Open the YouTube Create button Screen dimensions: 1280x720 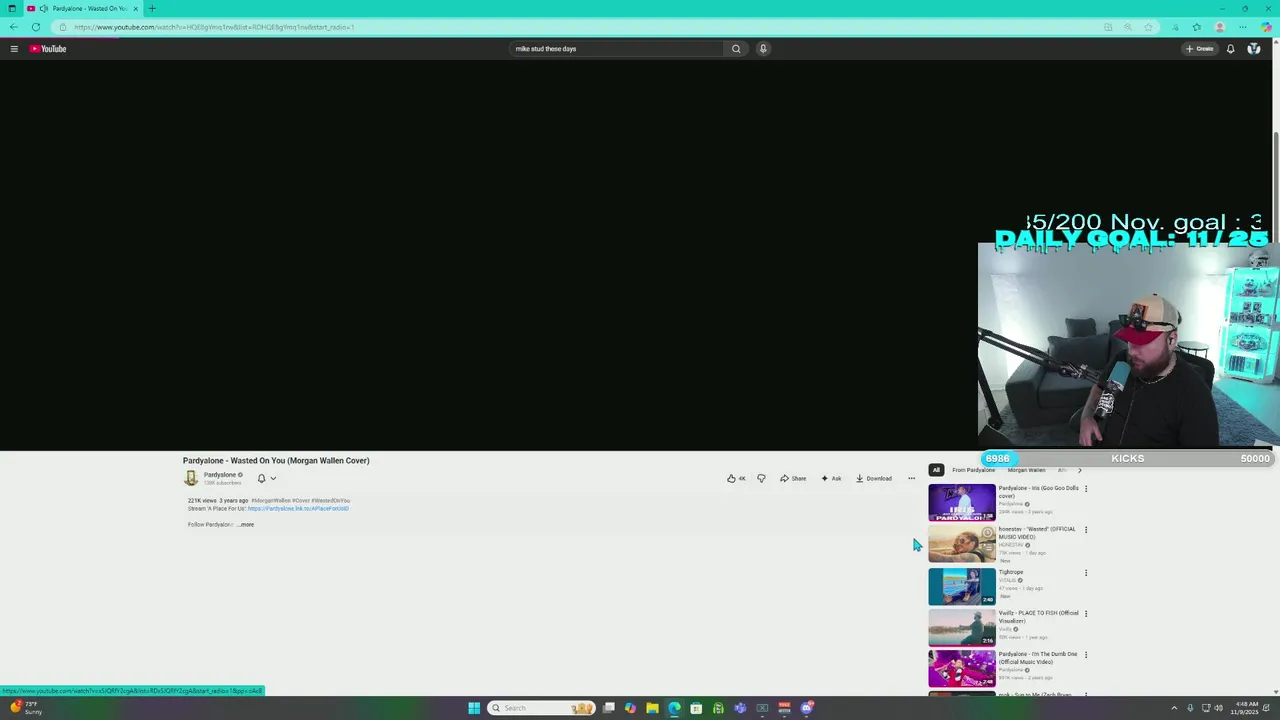[x=1199, y=48]
